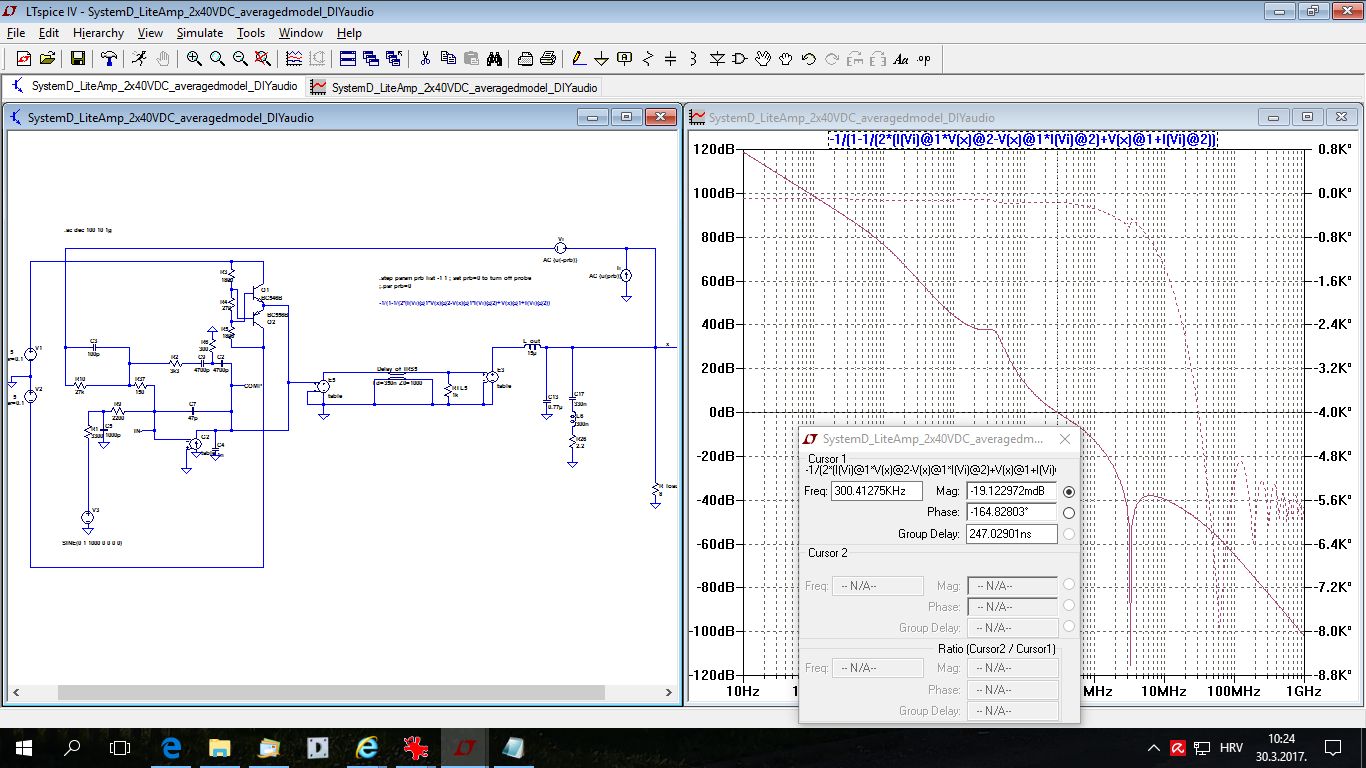Open File Explorer from the taskbar
Viewport: 1366px width, 768px height.
(x=220, y=748)
